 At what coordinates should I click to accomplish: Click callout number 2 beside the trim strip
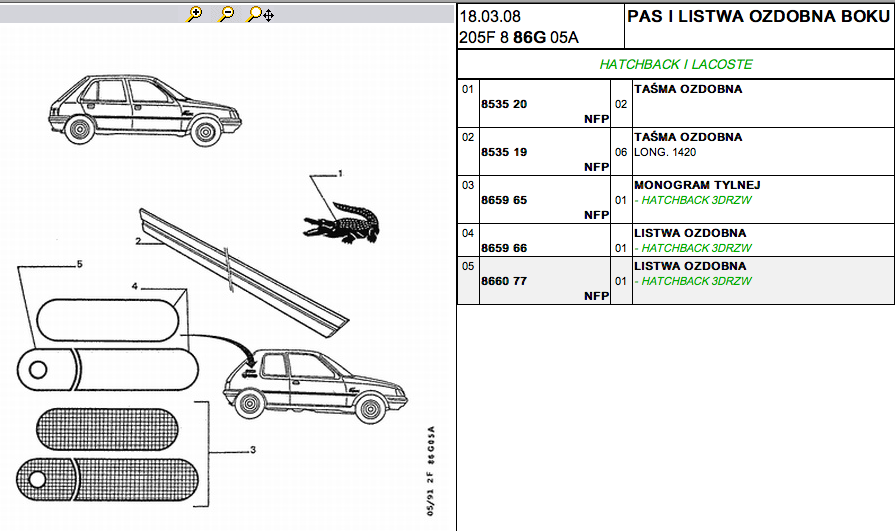[x=138, y=241]
